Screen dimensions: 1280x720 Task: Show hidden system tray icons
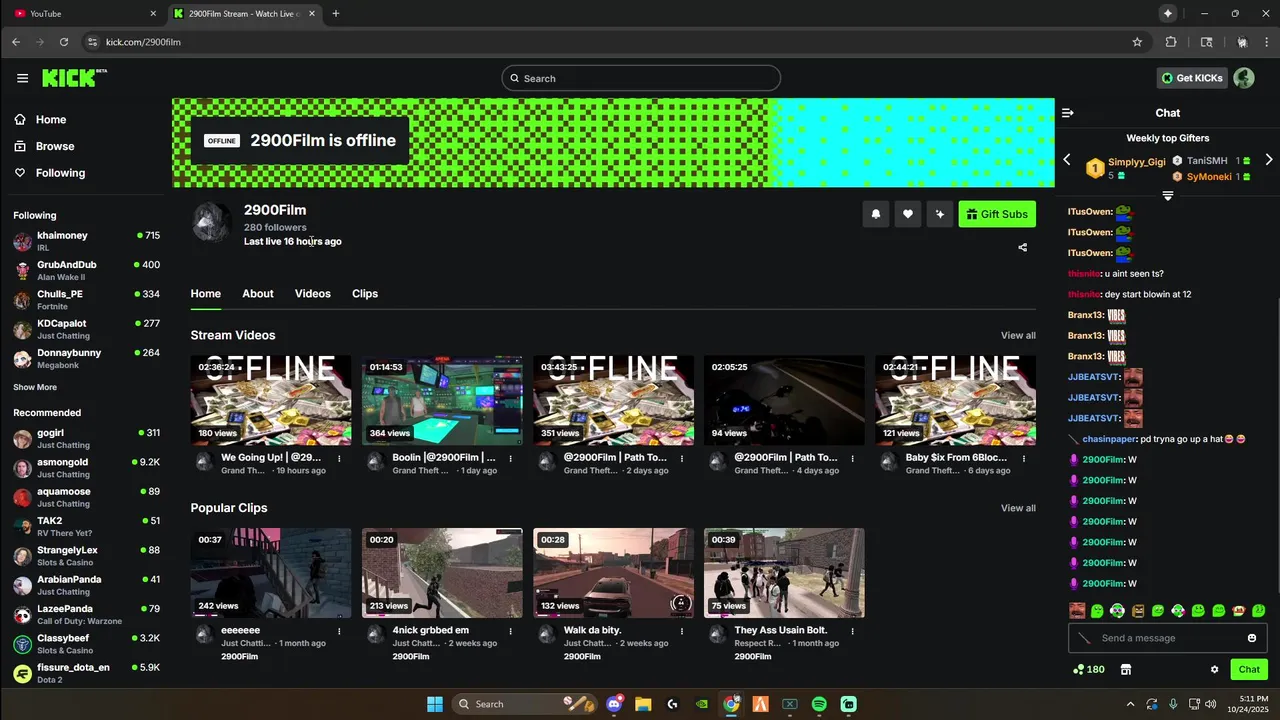coord(1131,704)
